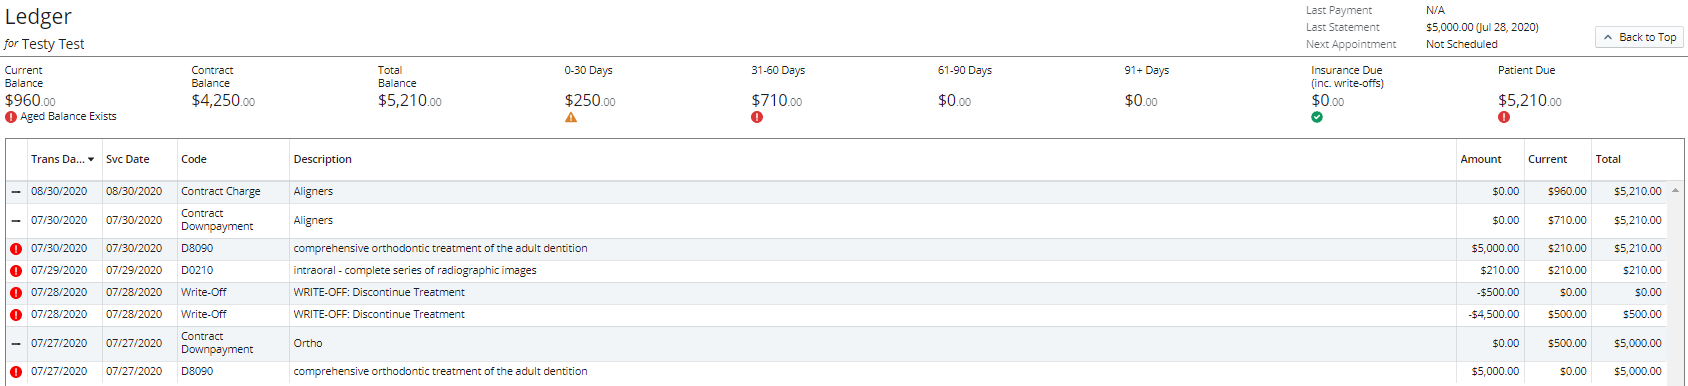Image resolution: width=1688 pixels, height=386 pixels.
Task: Click red alert icon under 31-60 Days
Action: [x=757, y=117]
